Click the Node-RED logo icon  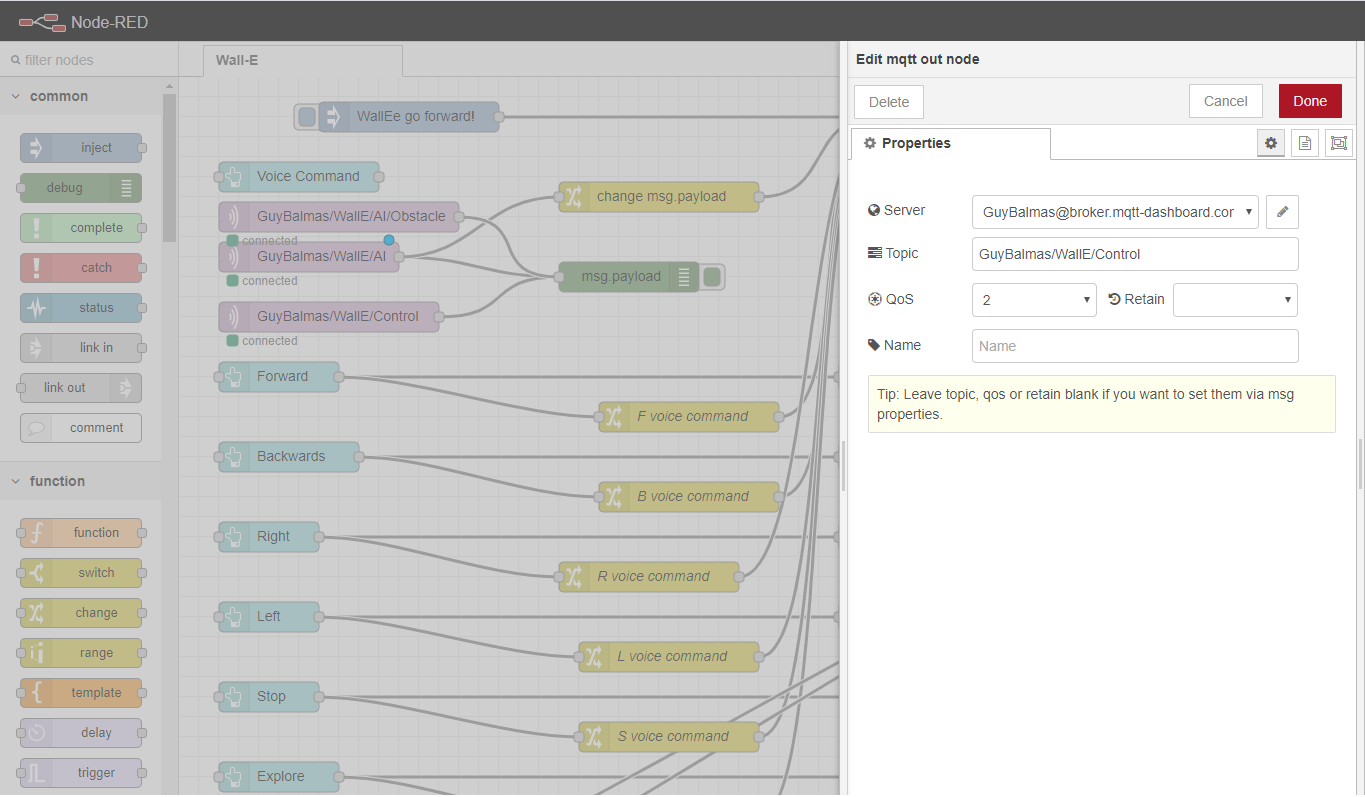pyautogui.click(x=40, y=21)
